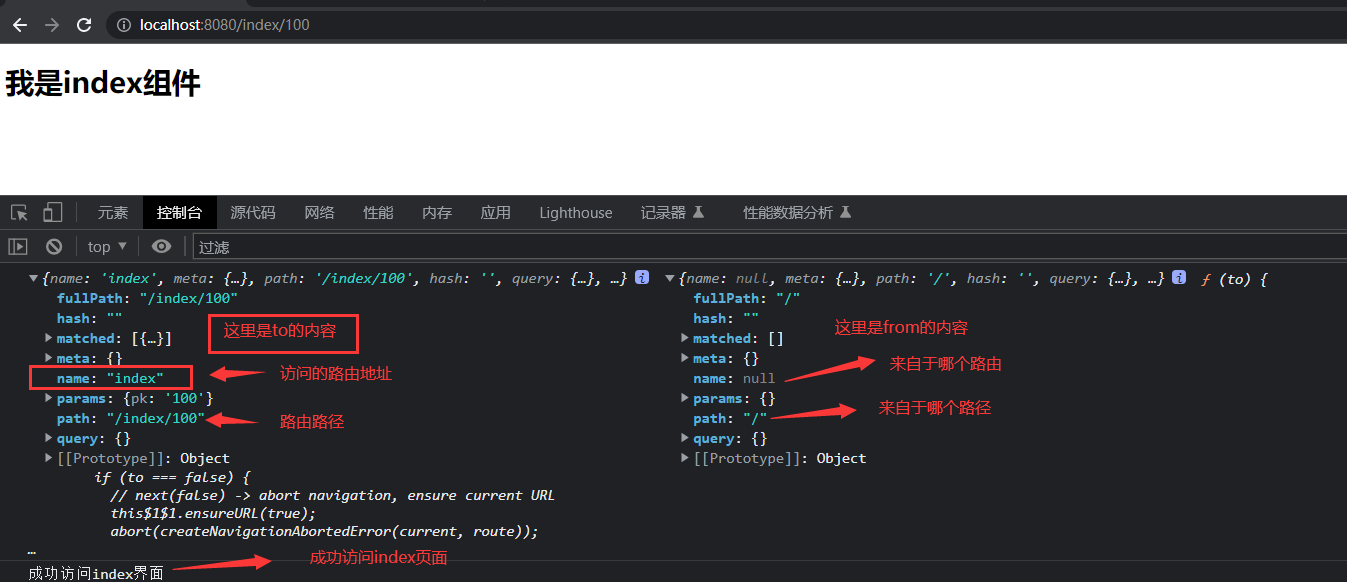Show the console sidebar
Viewport: 1347px width, 582px height.
point(18,246)
